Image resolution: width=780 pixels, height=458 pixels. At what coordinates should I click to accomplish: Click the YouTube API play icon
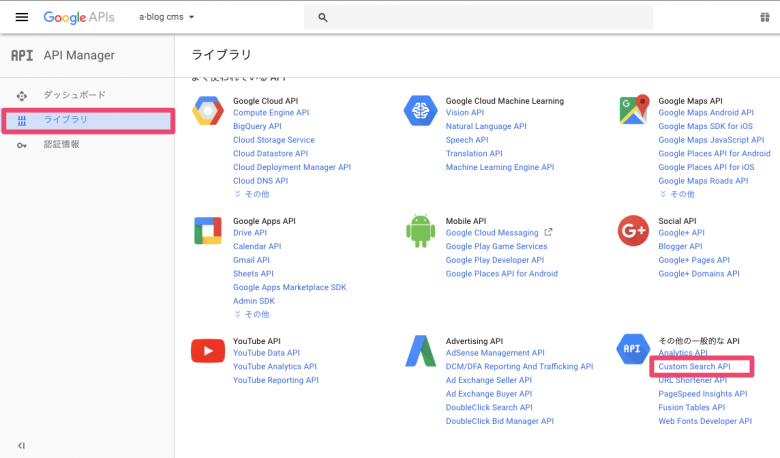tap(208, 350)
